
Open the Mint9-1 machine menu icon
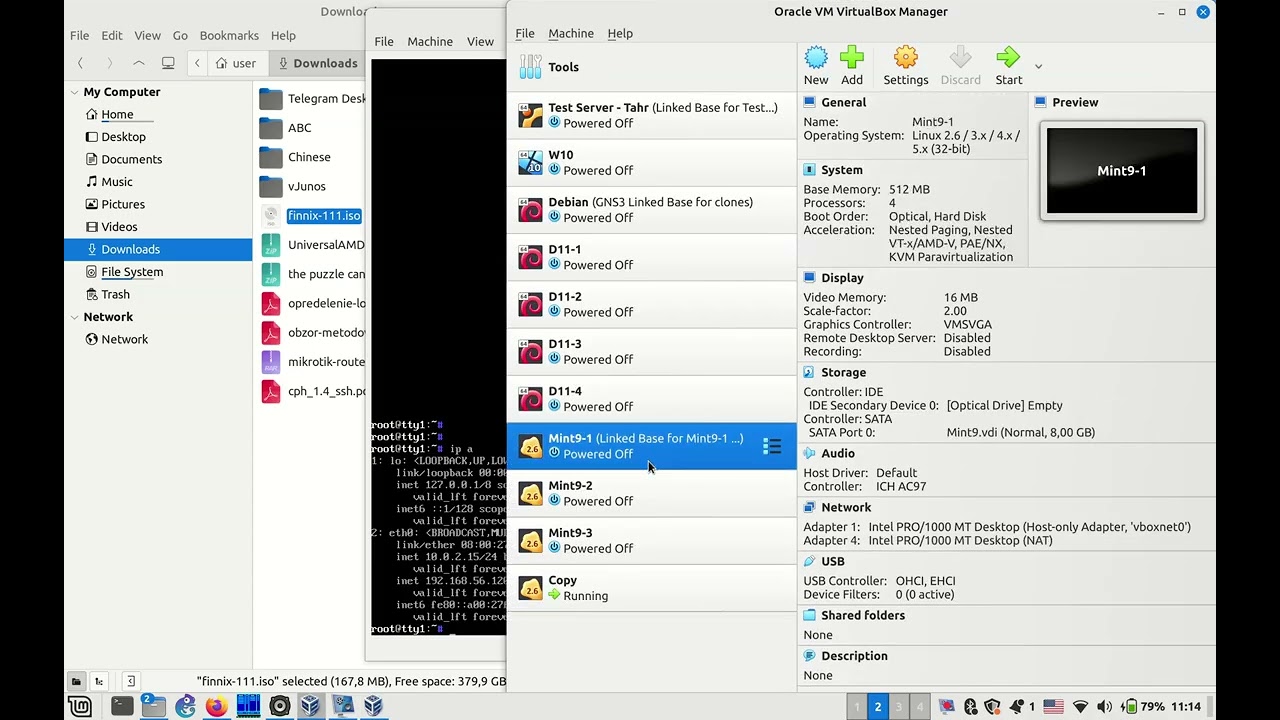(772, 446)
